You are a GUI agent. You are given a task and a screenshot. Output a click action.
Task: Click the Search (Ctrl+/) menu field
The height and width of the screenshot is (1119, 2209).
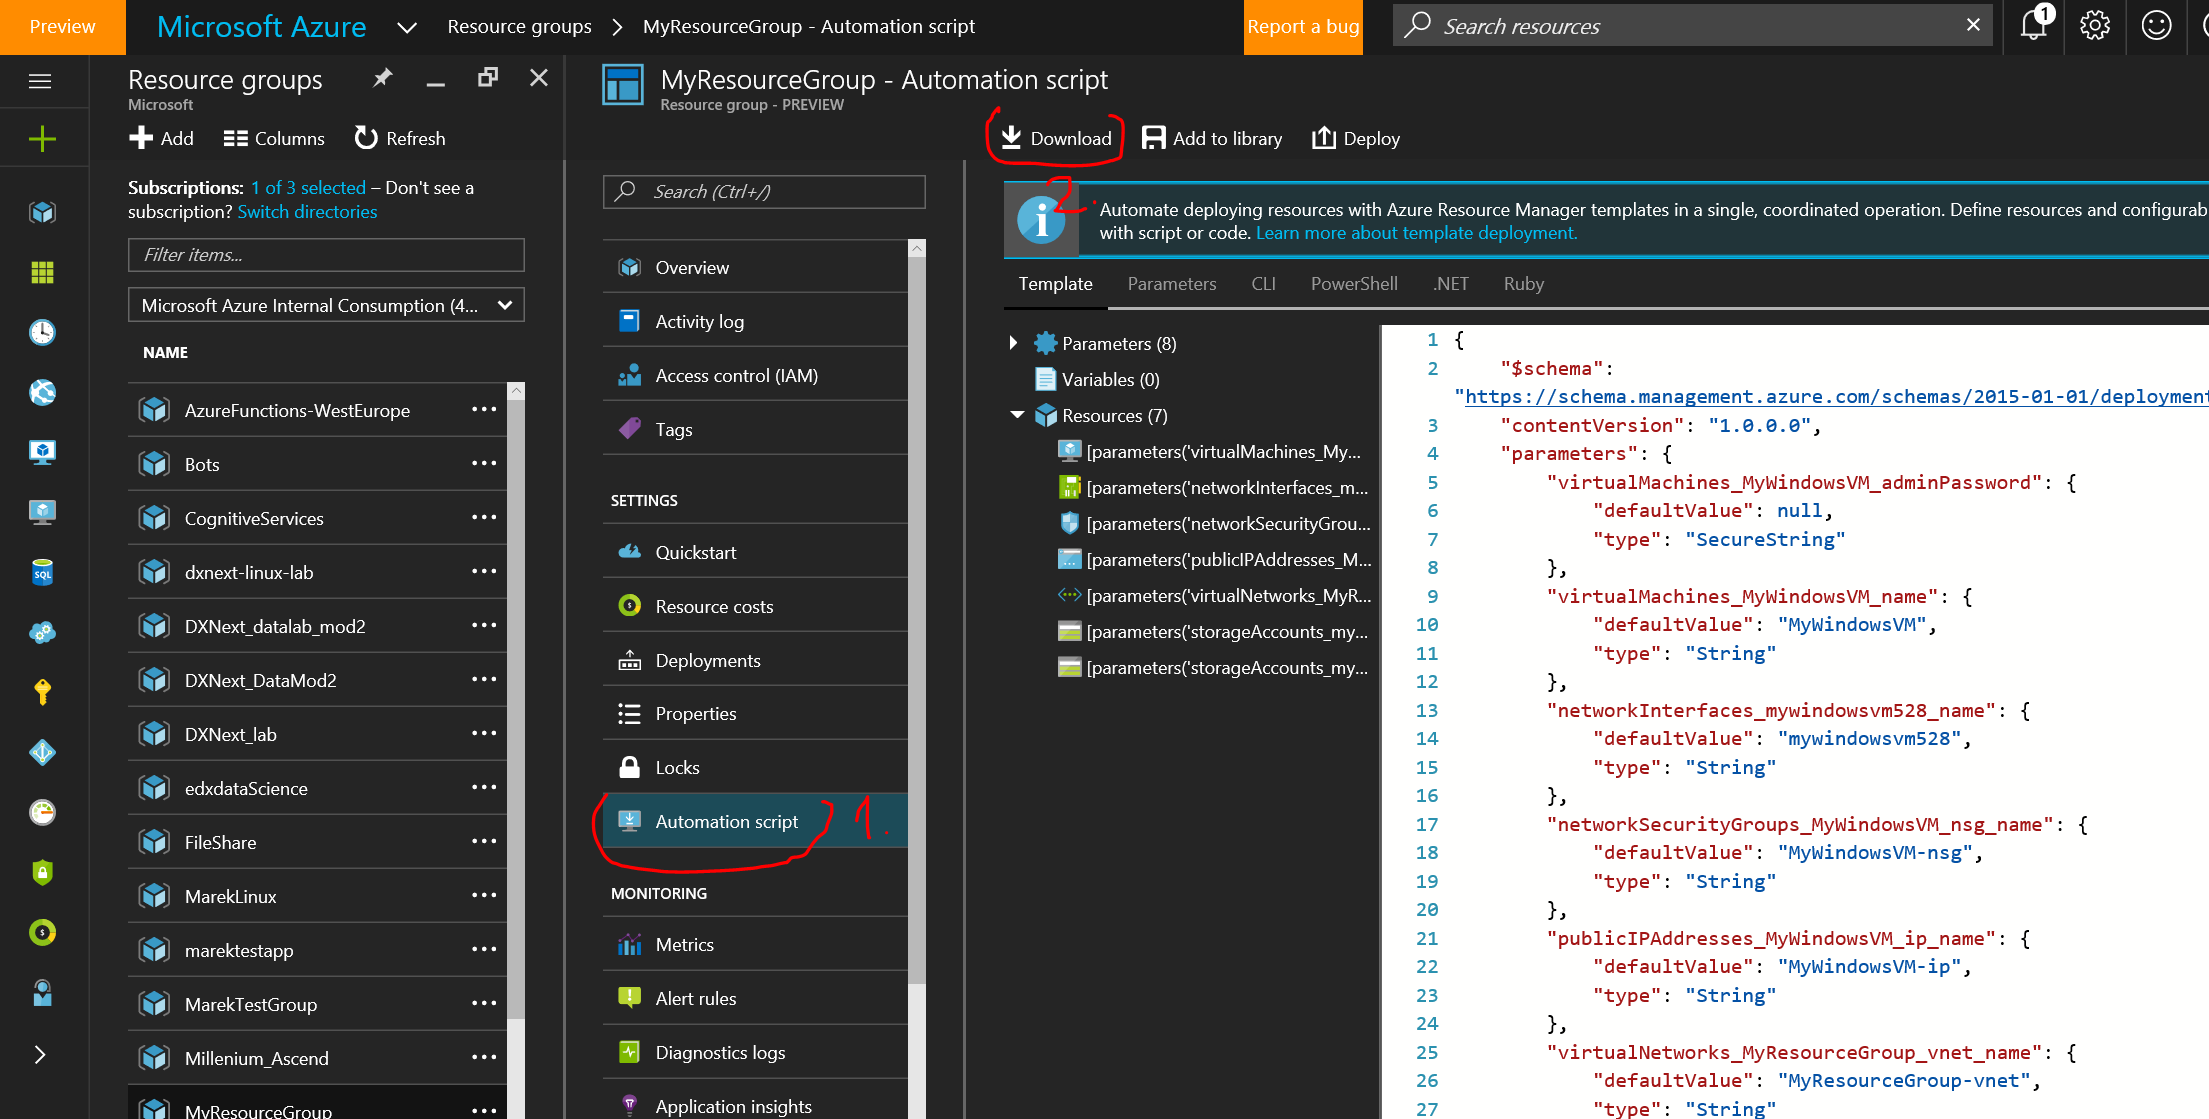coord(764,192)
